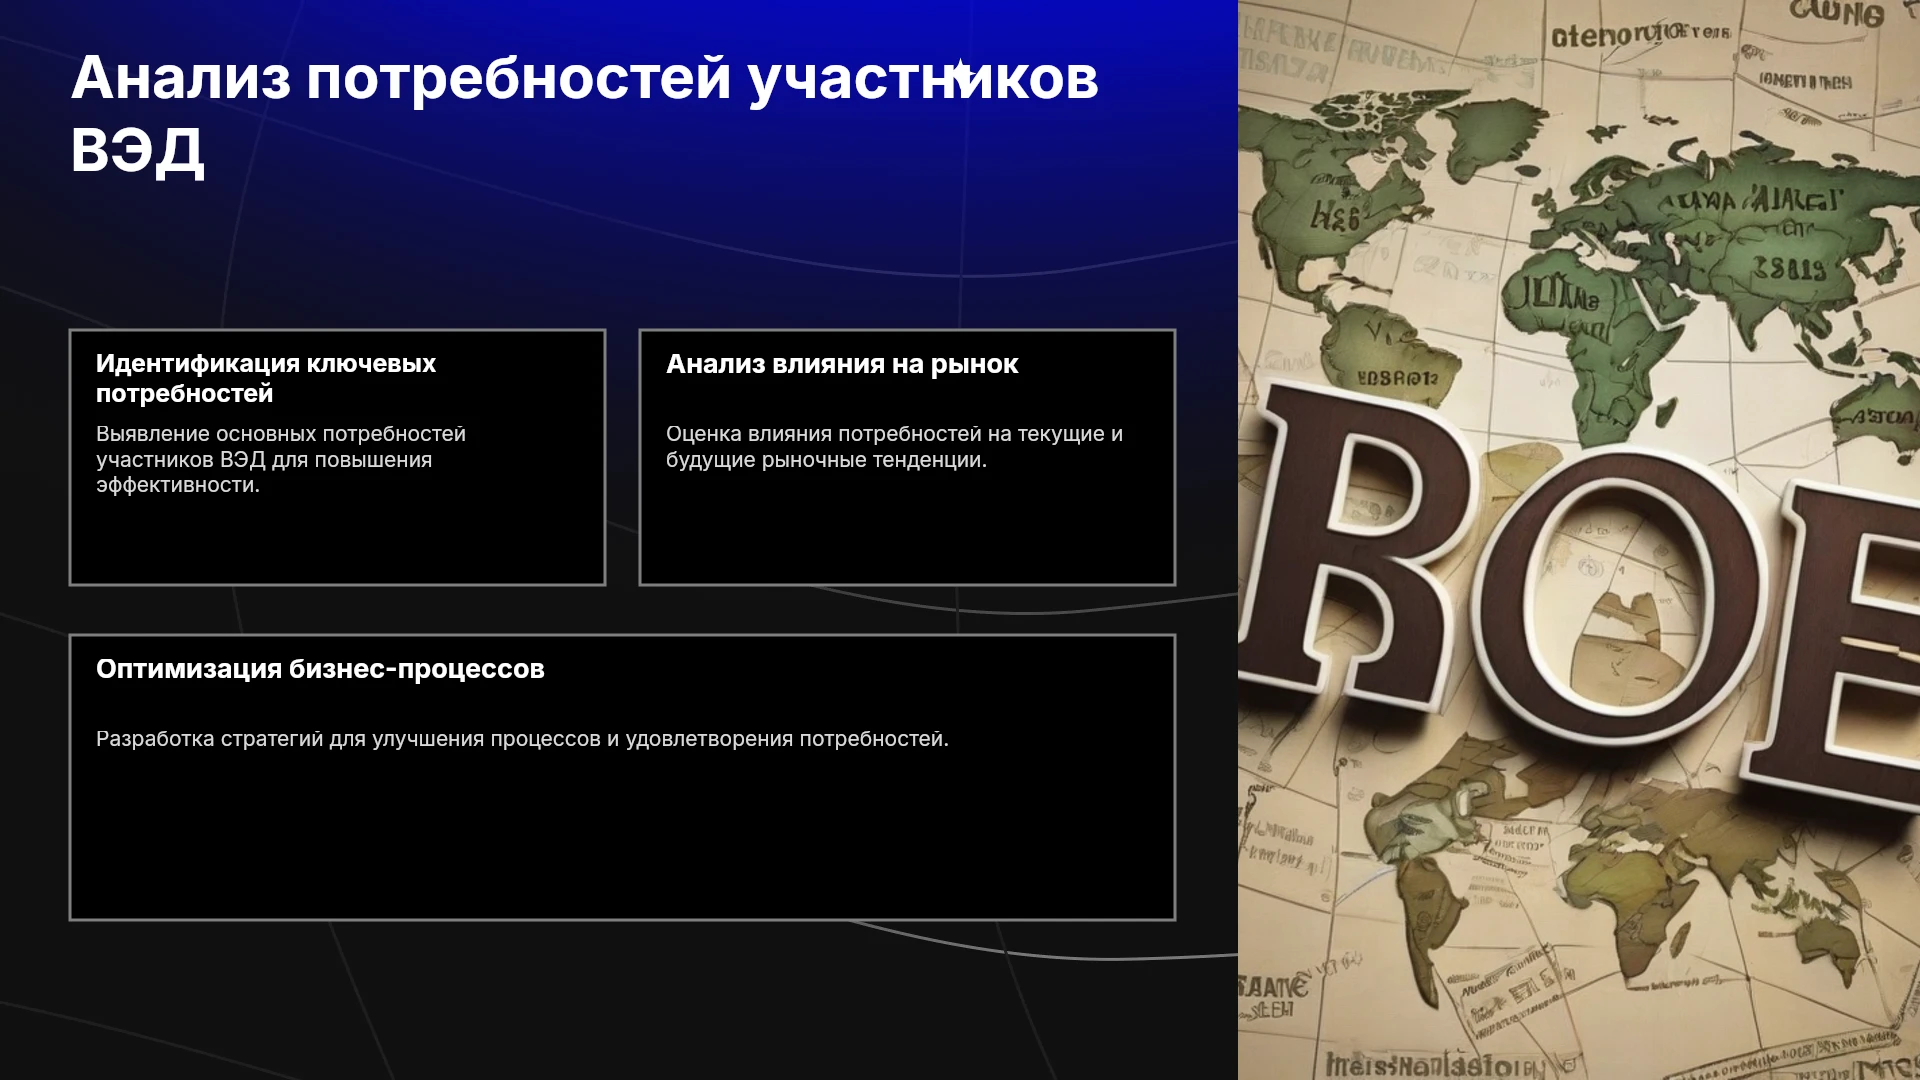Click the empty area inside the Оптимизация card
The image size is (1920, 1080).
[x=622, y=840]
